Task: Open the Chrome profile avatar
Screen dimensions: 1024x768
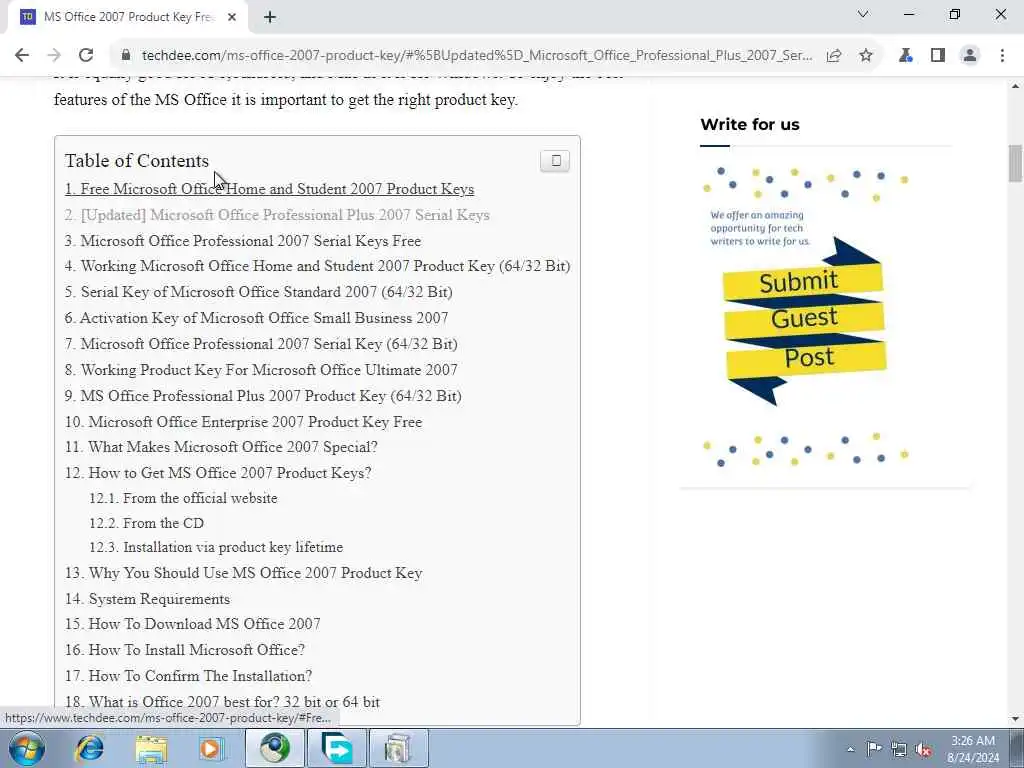Action: [970, 56]
